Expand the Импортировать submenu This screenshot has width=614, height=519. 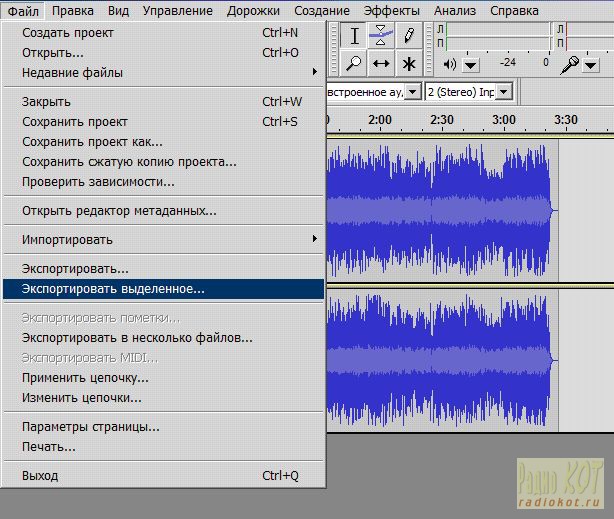tap(164, 239)
